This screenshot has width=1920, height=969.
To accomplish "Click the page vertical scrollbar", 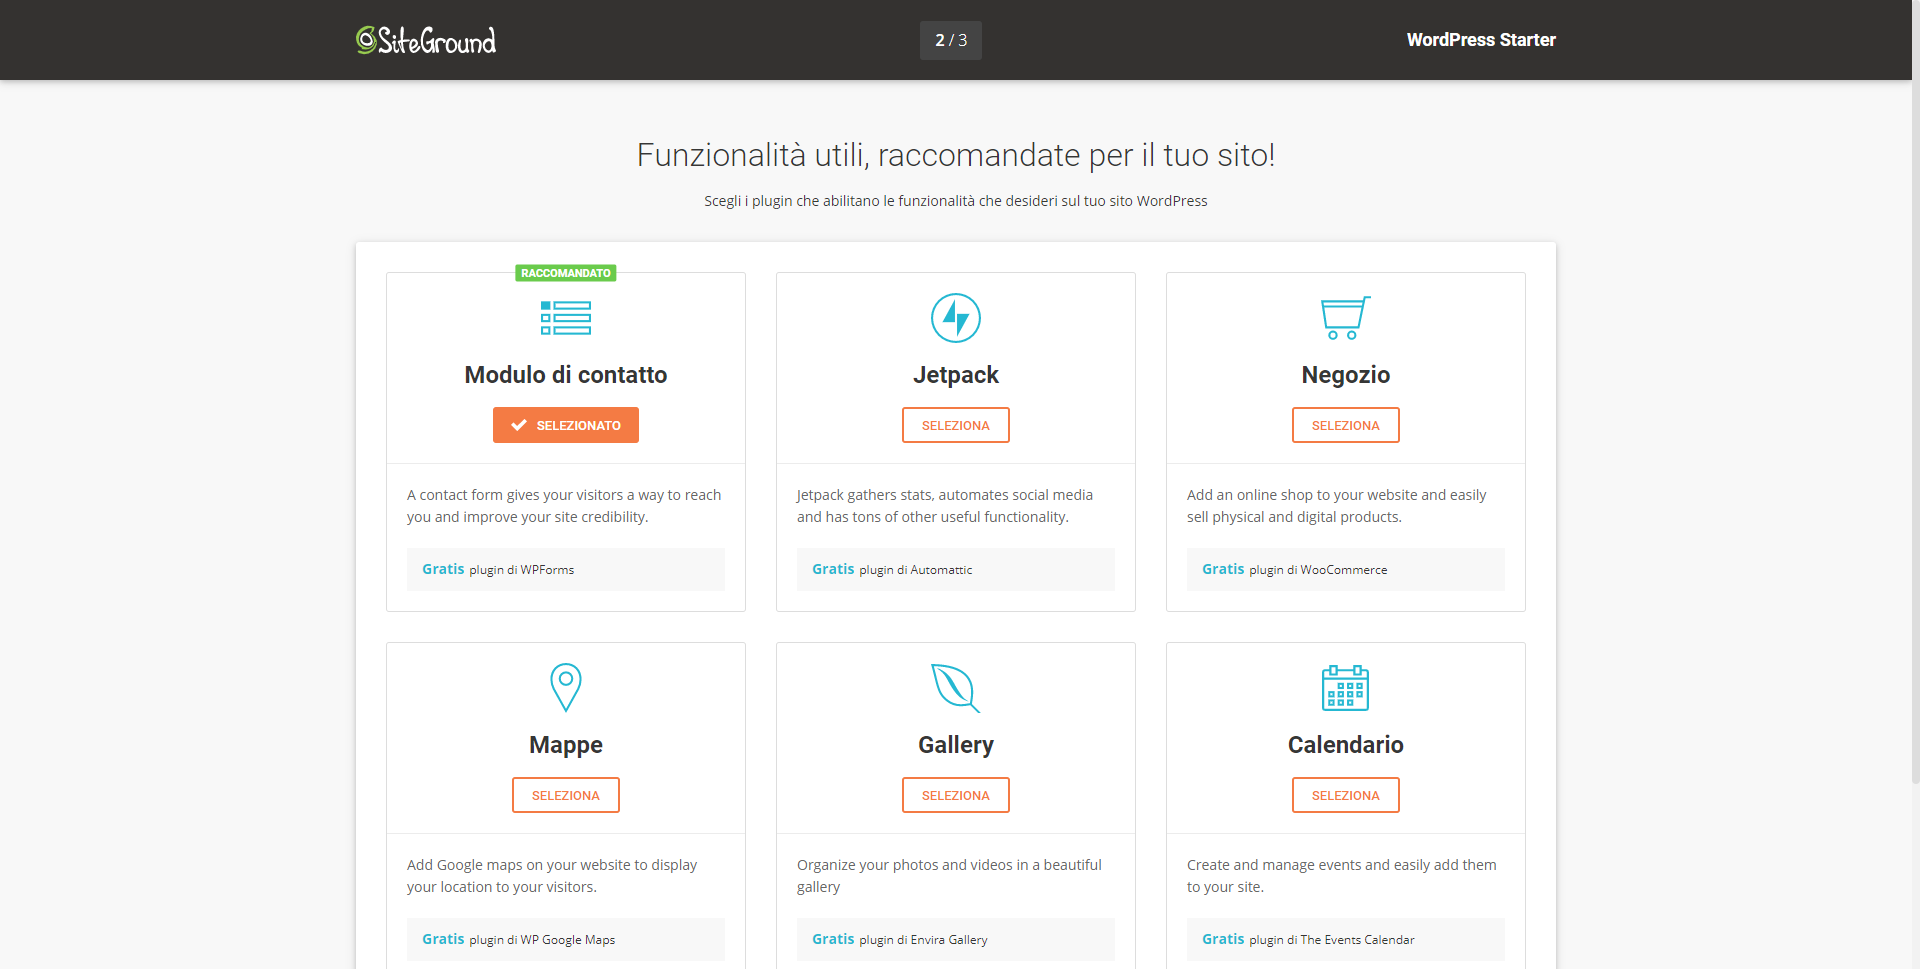I will click(1915, 400).
